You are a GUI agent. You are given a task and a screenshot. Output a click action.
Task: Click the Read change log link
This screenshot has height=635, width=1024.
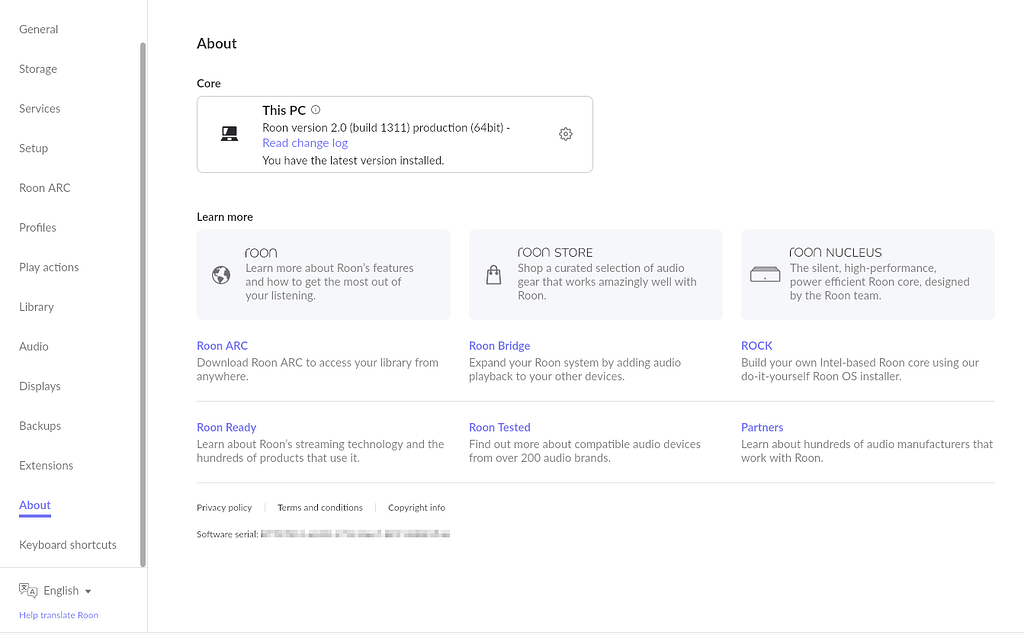point(305,143)
